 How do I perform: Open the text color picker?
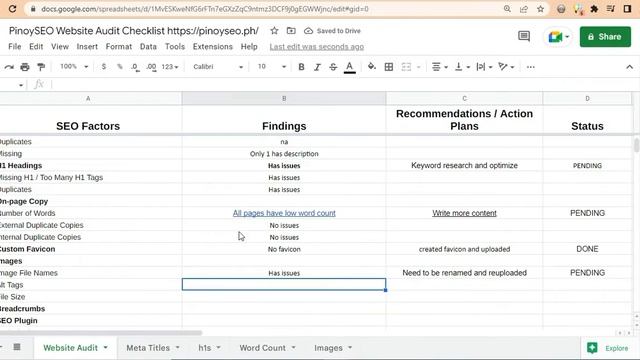click(349, 67)
